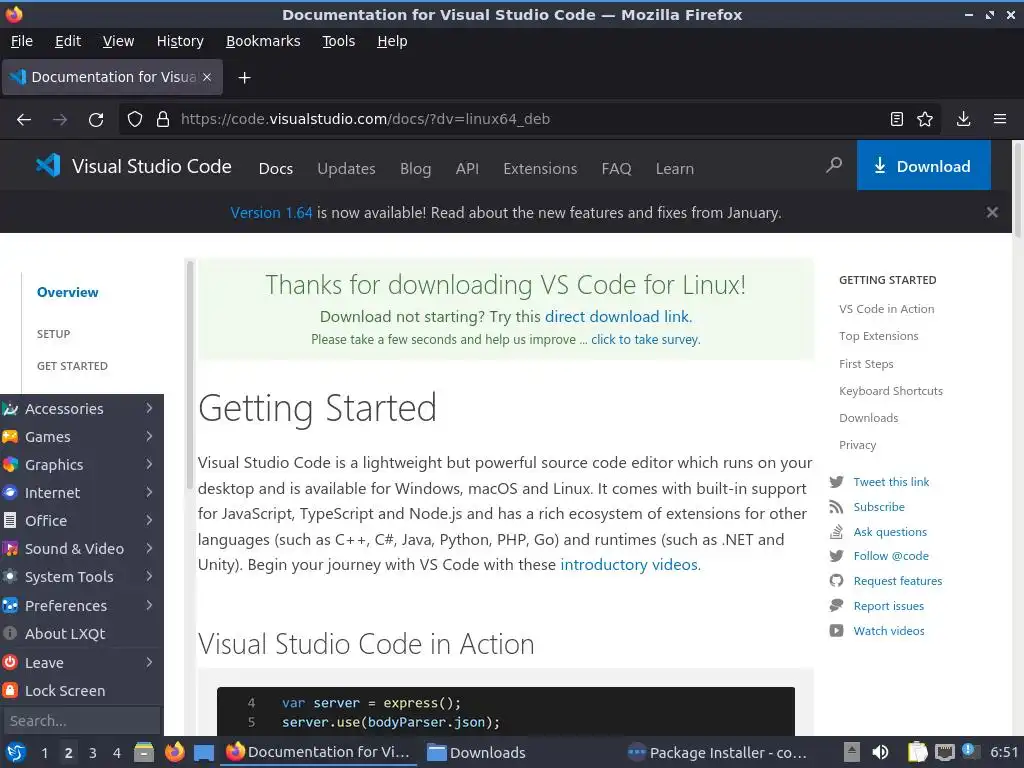1024x768 pixels.
Task: Expand the Preferences menu category
Action: click(82, 606)
